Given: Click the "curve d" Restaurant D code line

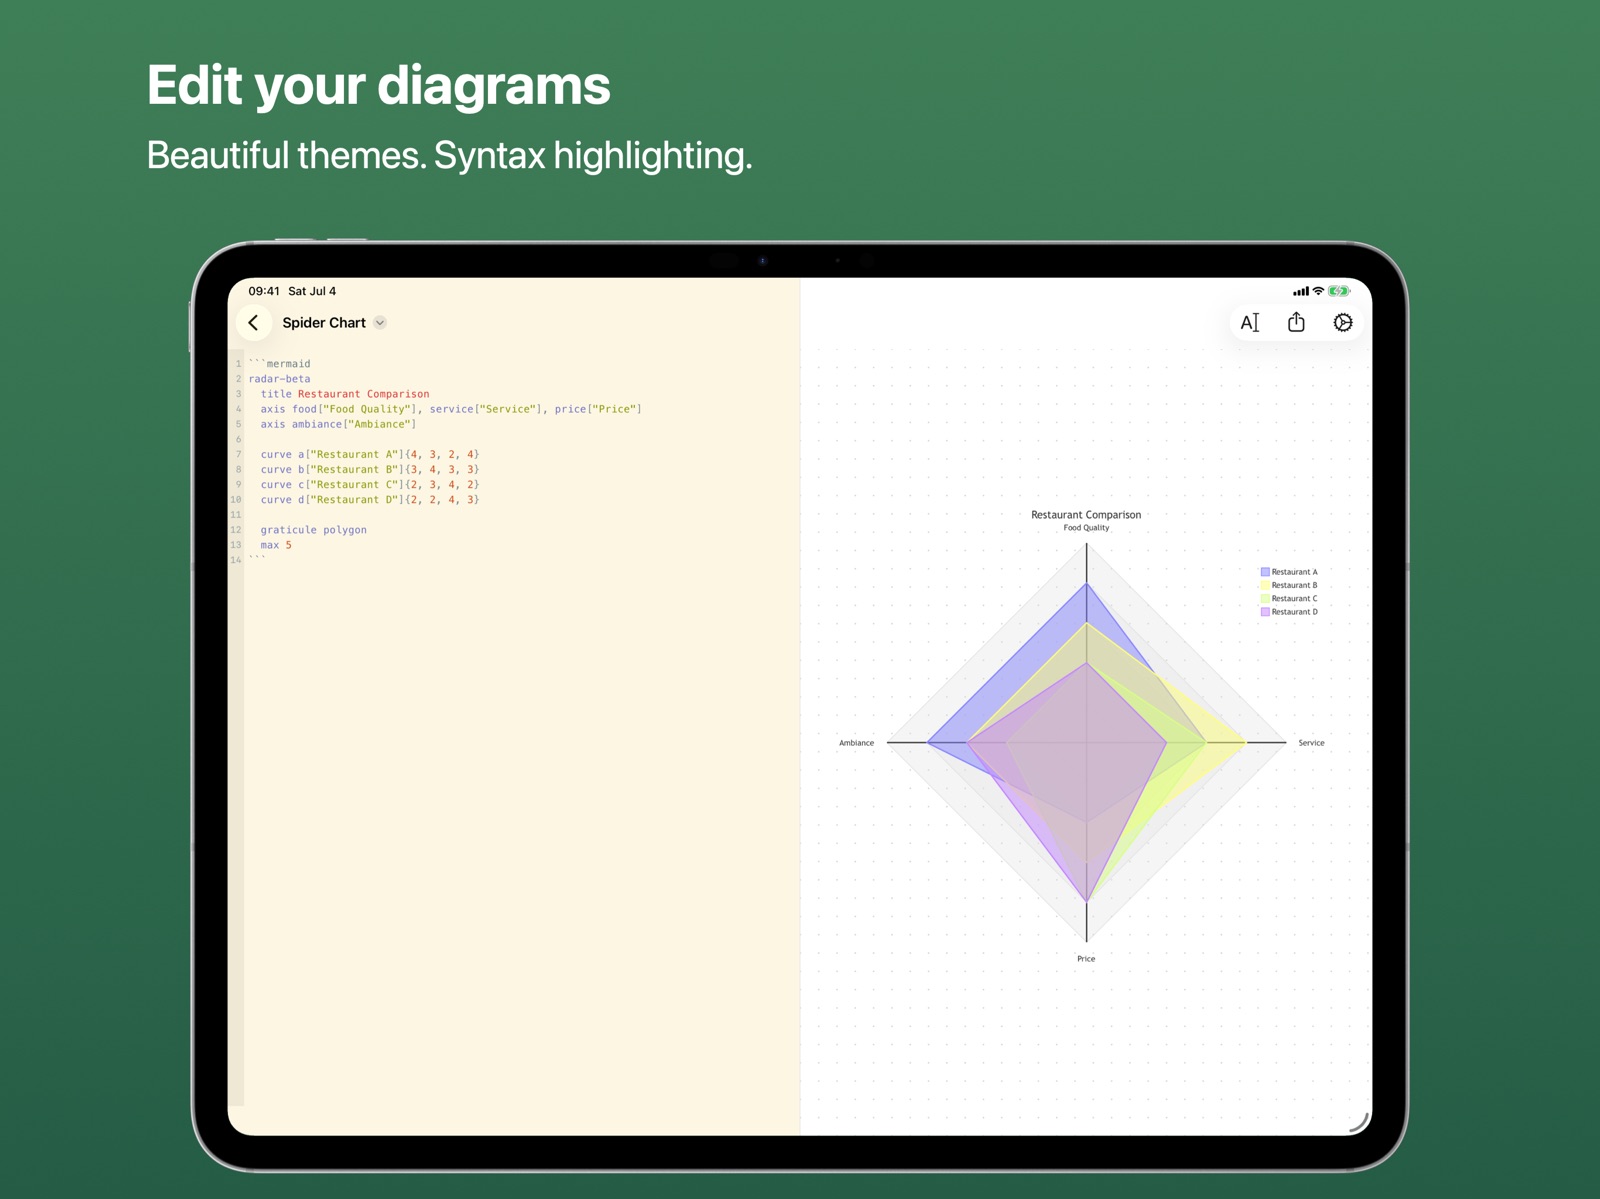Looking at the screenshot, I should (370, 499).
